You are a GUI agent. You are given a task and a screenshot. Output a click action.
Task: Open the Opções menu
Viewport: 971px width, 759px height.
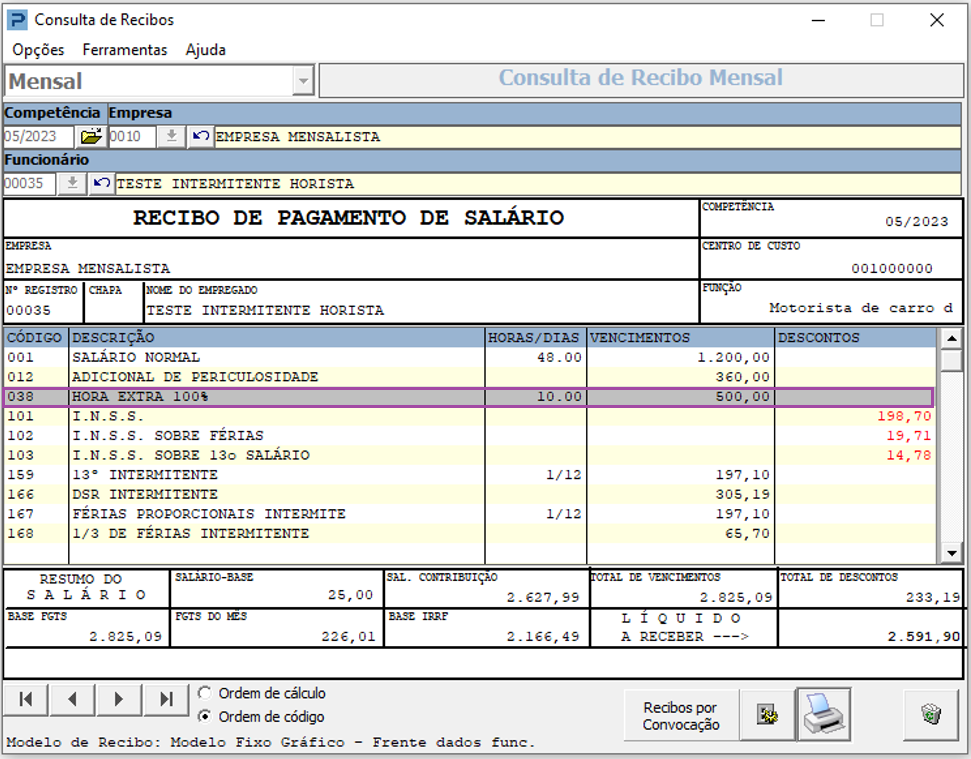pos(38,50)
